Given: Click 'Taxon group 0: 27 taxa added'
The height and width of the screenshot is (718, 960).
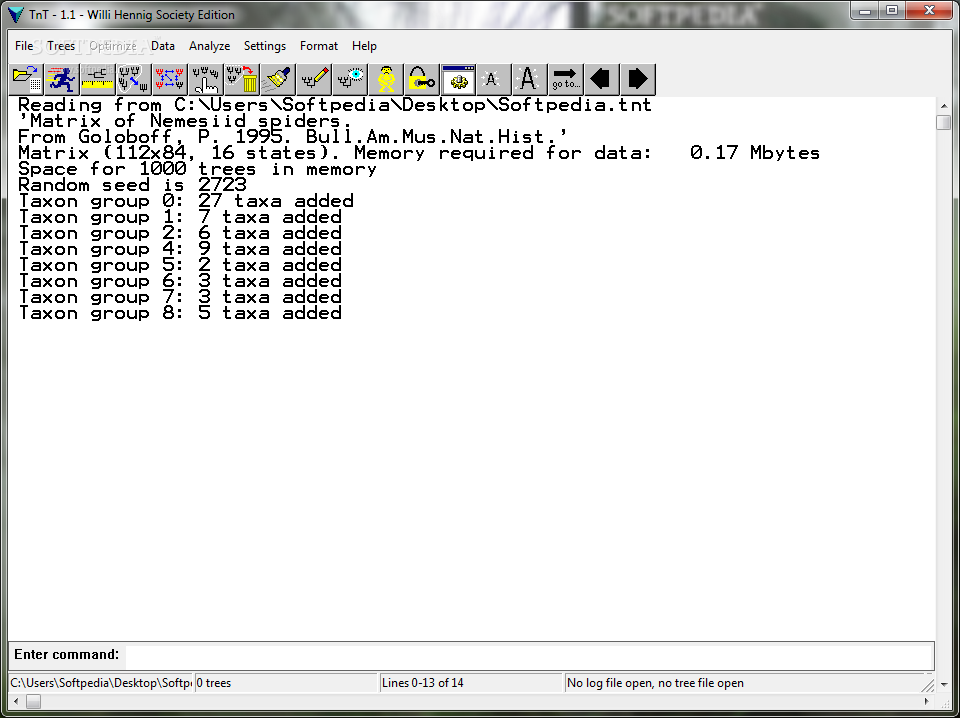Looking at the screenshot, I should [186, 201].
